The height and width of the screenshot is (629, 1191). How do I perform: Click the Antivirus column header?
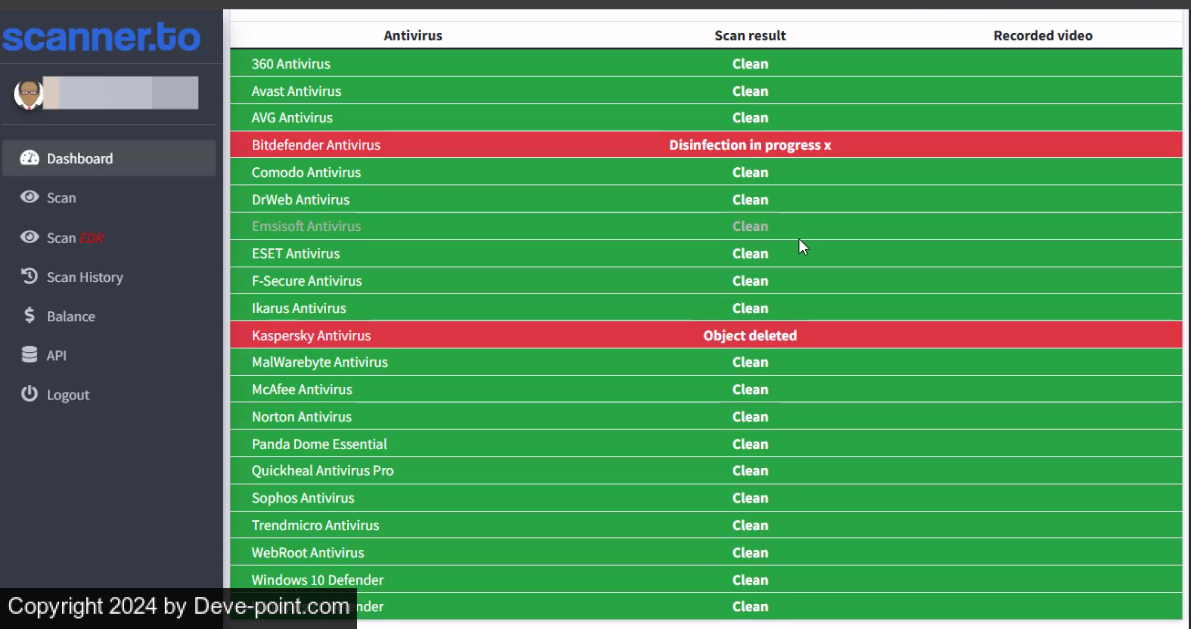click(x=412, y=35)
